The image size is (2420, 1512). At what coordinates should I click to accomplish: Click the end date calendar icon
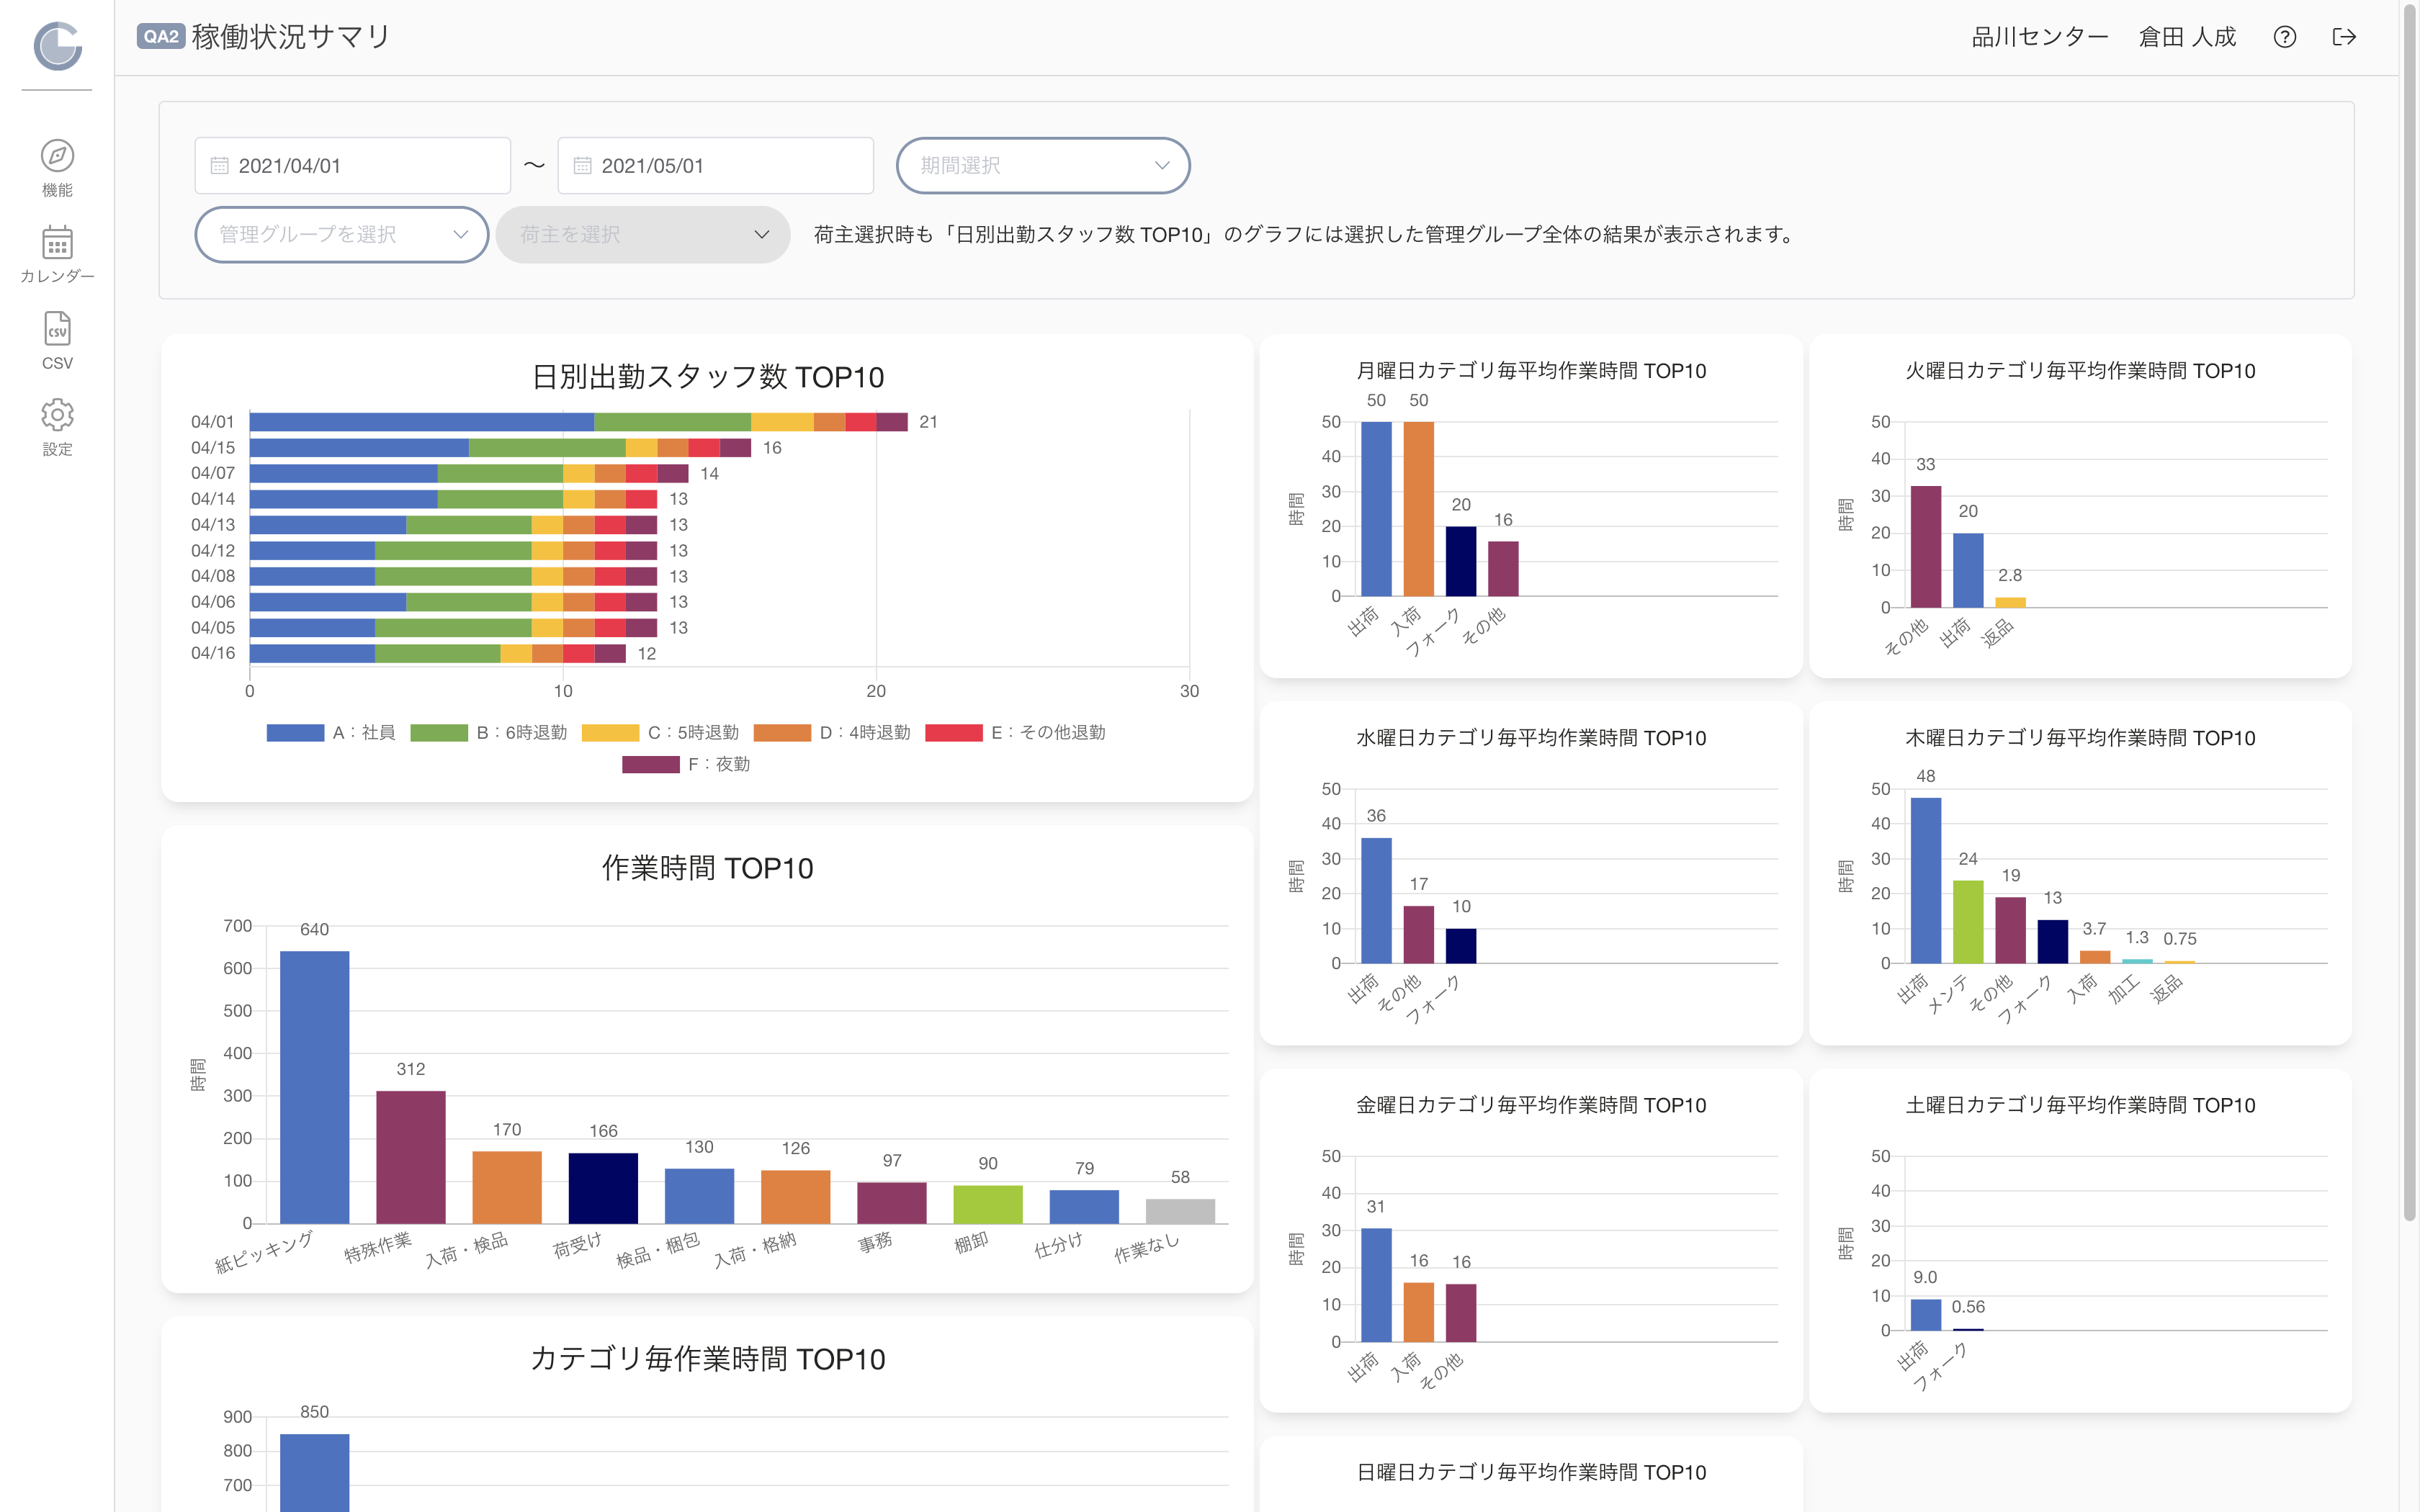[582, 166]
